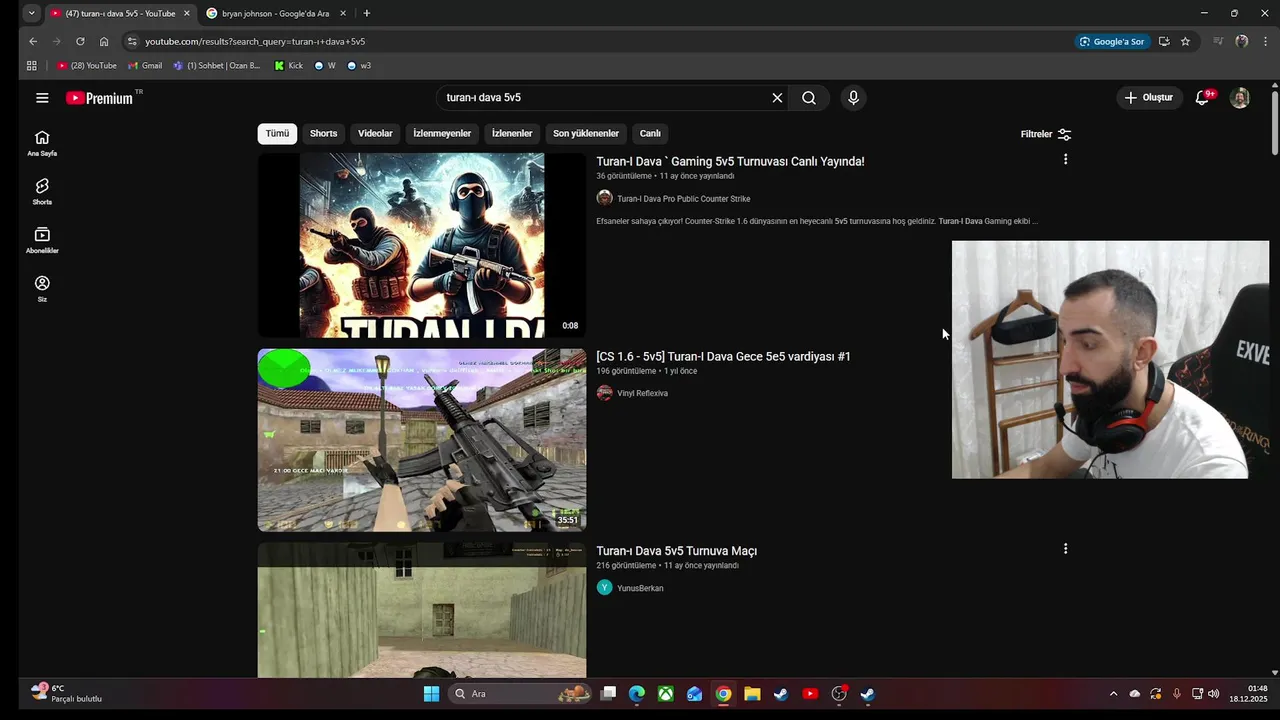The width and height of the screenshot is (1280, 720).
Task: Click the 35:51 gameplay video thumbnail
Action: 422,440
